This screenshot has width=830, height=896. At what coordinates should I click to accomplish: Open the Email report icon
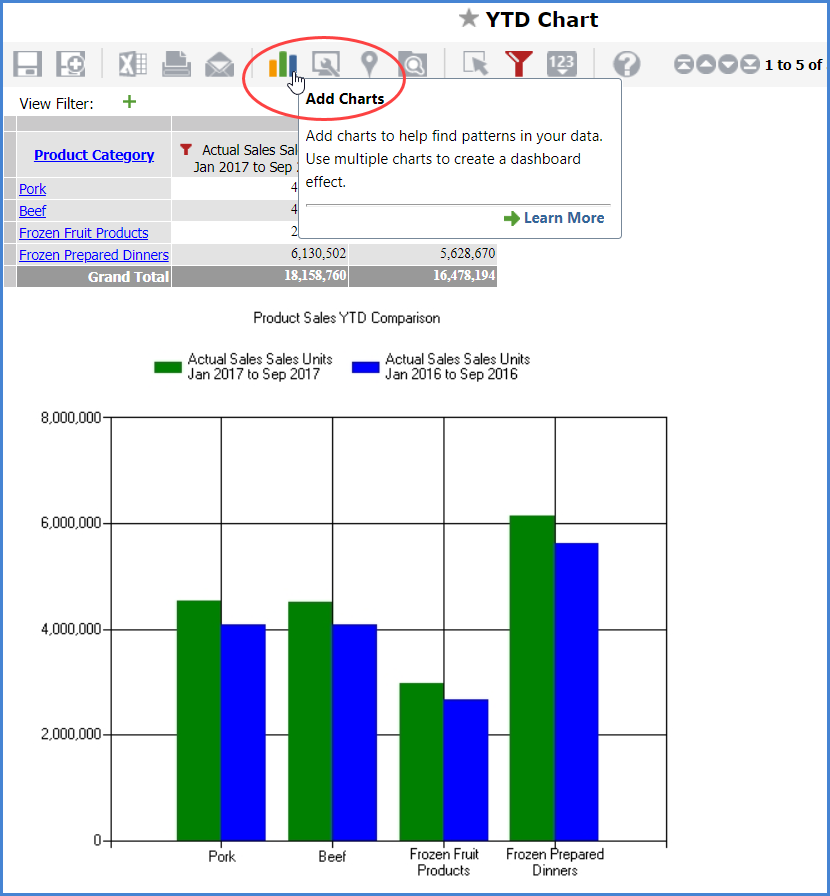pos(219,63)
